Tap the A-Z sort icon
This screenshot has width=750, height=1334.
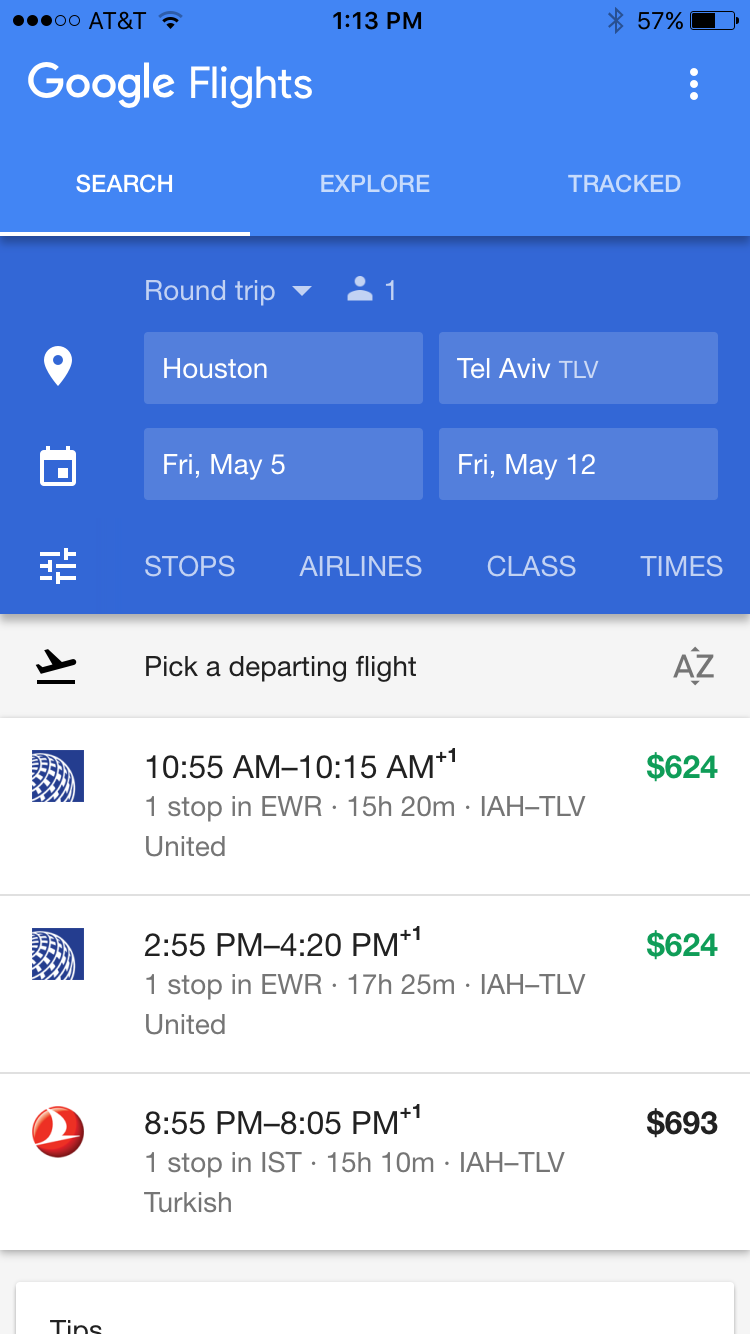click(x=693, y=667)
